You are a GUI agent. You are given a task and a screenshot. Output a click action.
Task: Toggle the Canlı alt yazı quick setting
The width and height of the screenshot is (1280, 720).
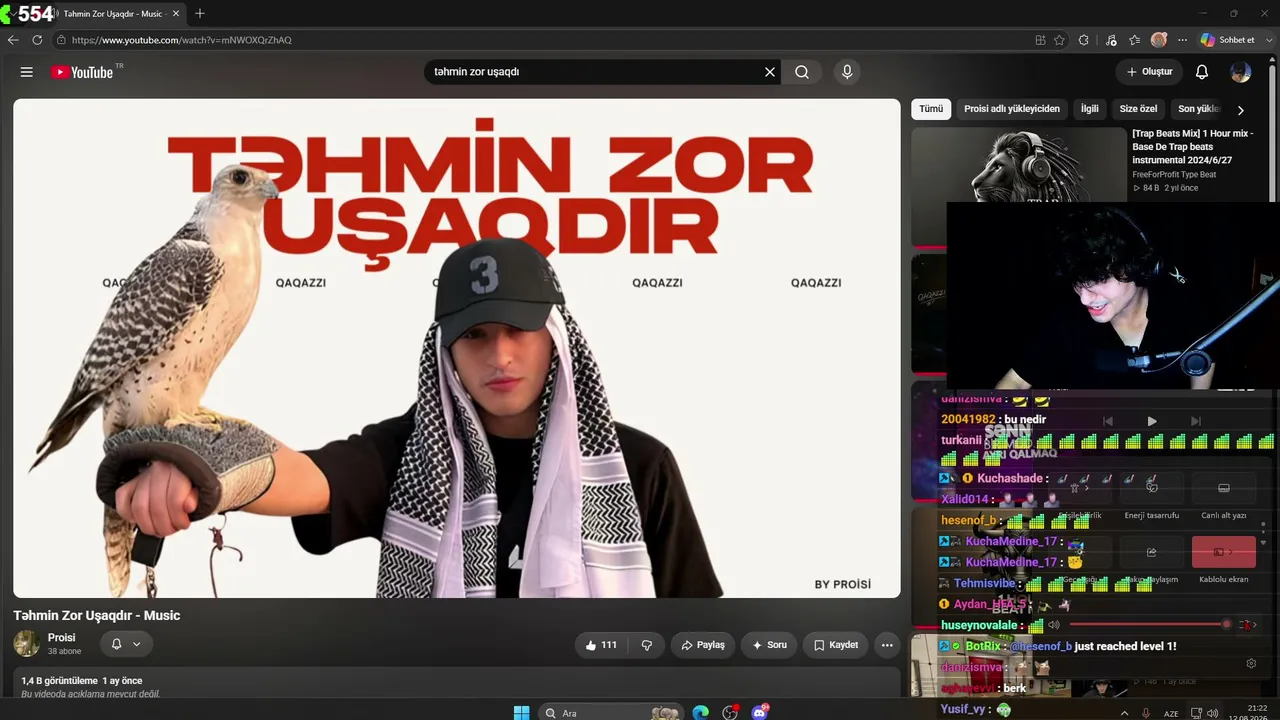(1224, 488)
